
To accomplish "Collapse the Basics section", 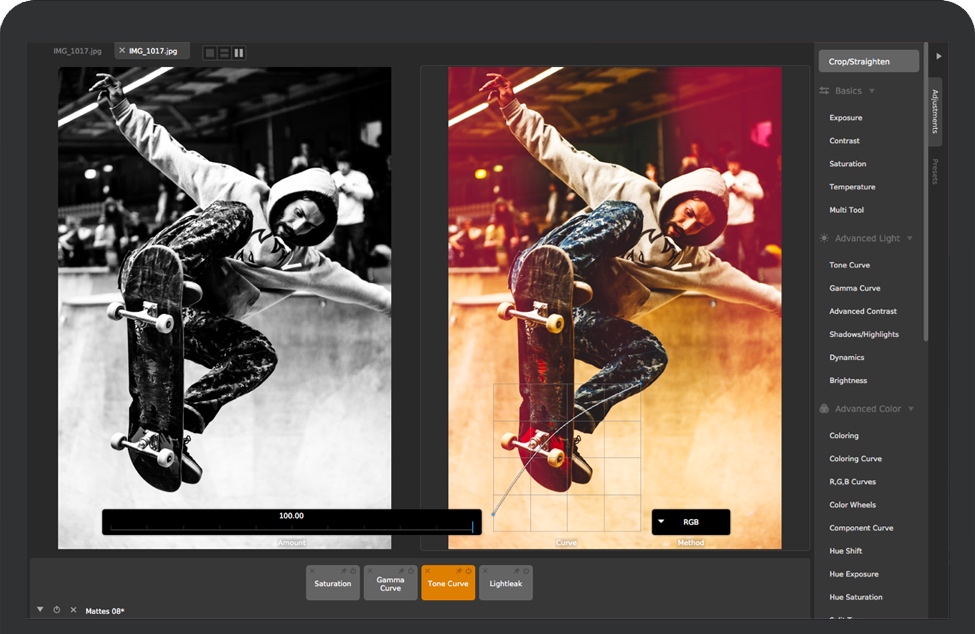I will coord(872,91).
